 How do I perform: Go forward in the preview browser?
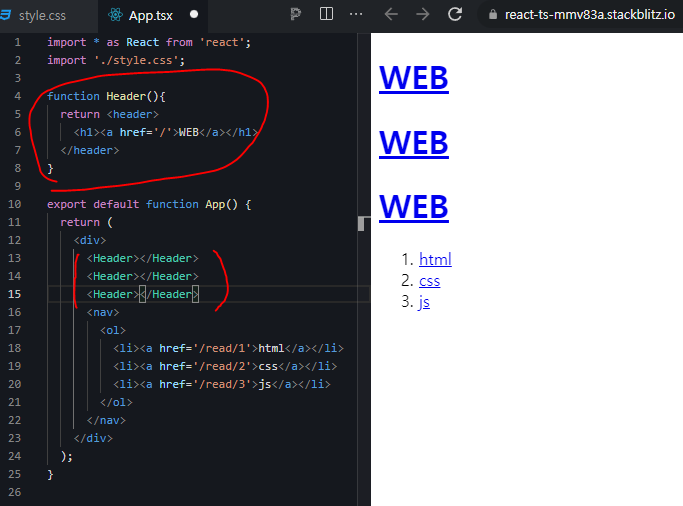(422, 14)
